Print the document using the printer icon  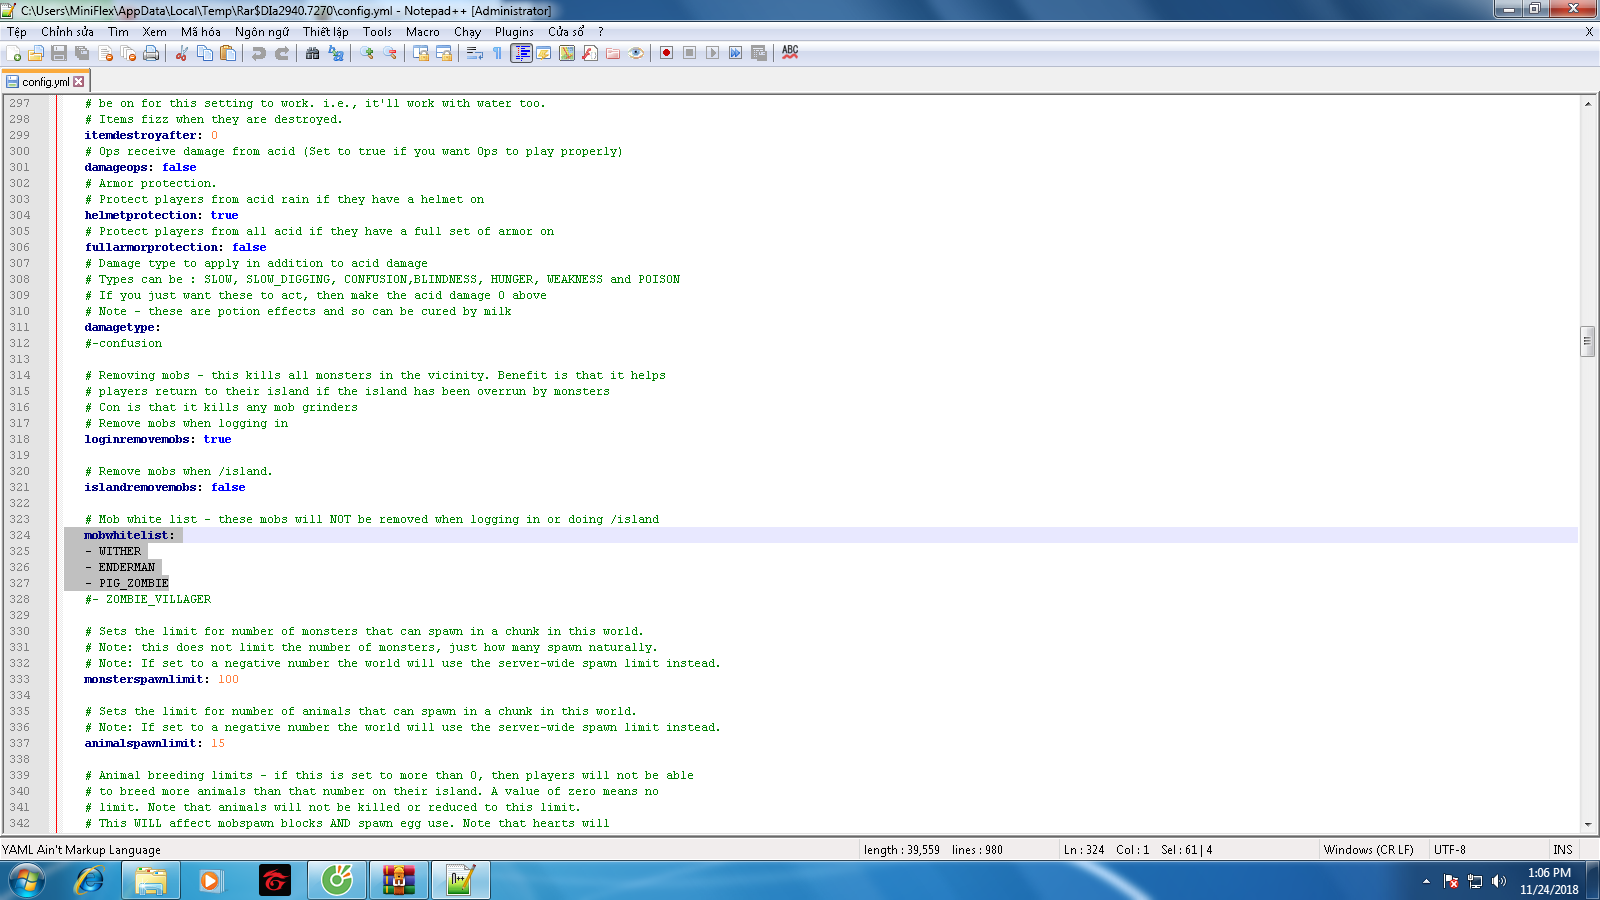pyautogui.click(x=151, y=53)
